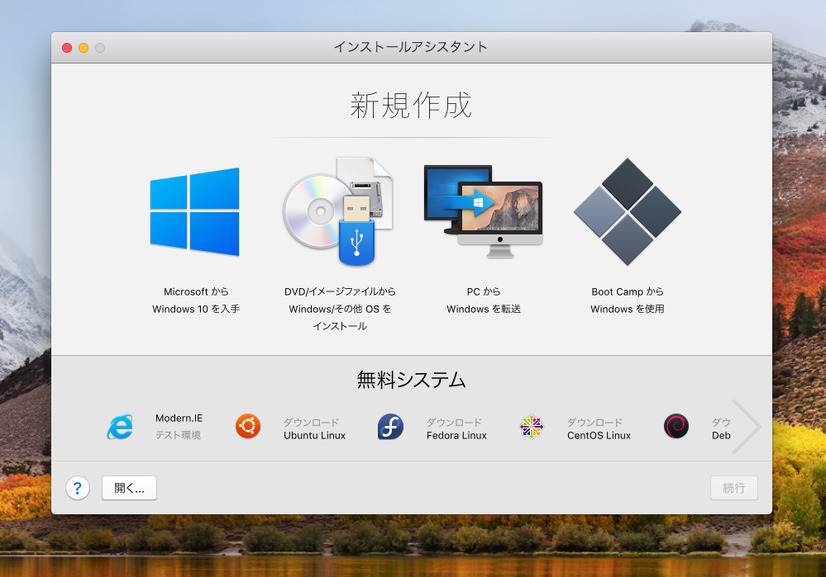Select the blue Windows 10 logo icon

(x=194, y=212)
